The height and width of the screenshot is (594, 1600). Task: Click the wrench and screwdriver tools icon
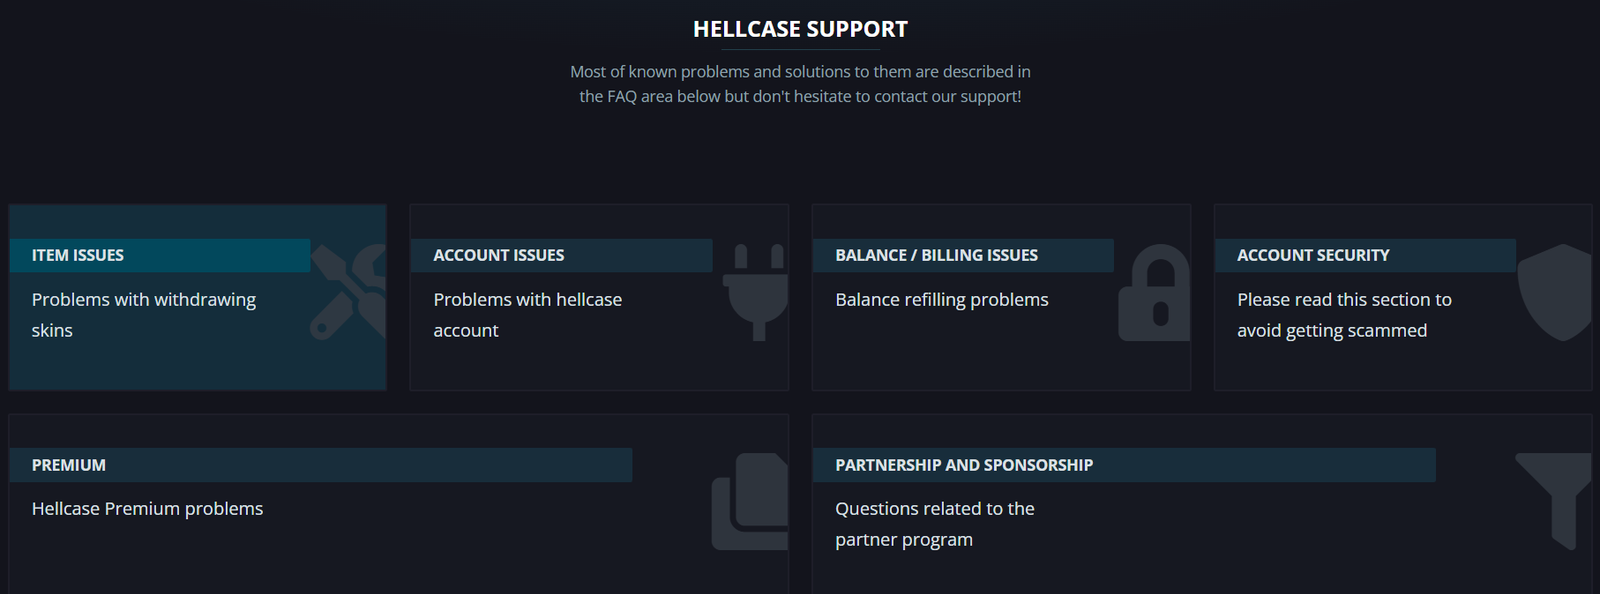pos(347,292)
